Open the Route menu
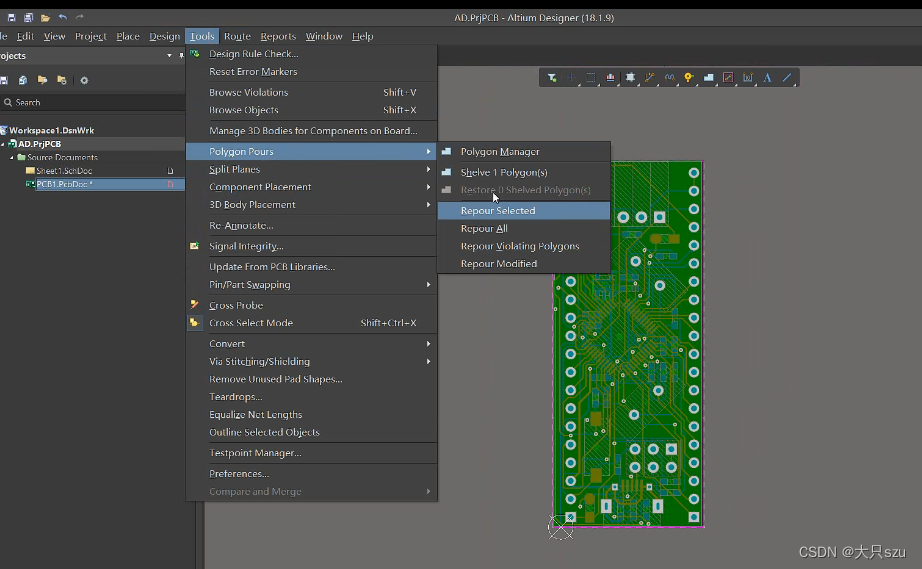 pos(237,36)
